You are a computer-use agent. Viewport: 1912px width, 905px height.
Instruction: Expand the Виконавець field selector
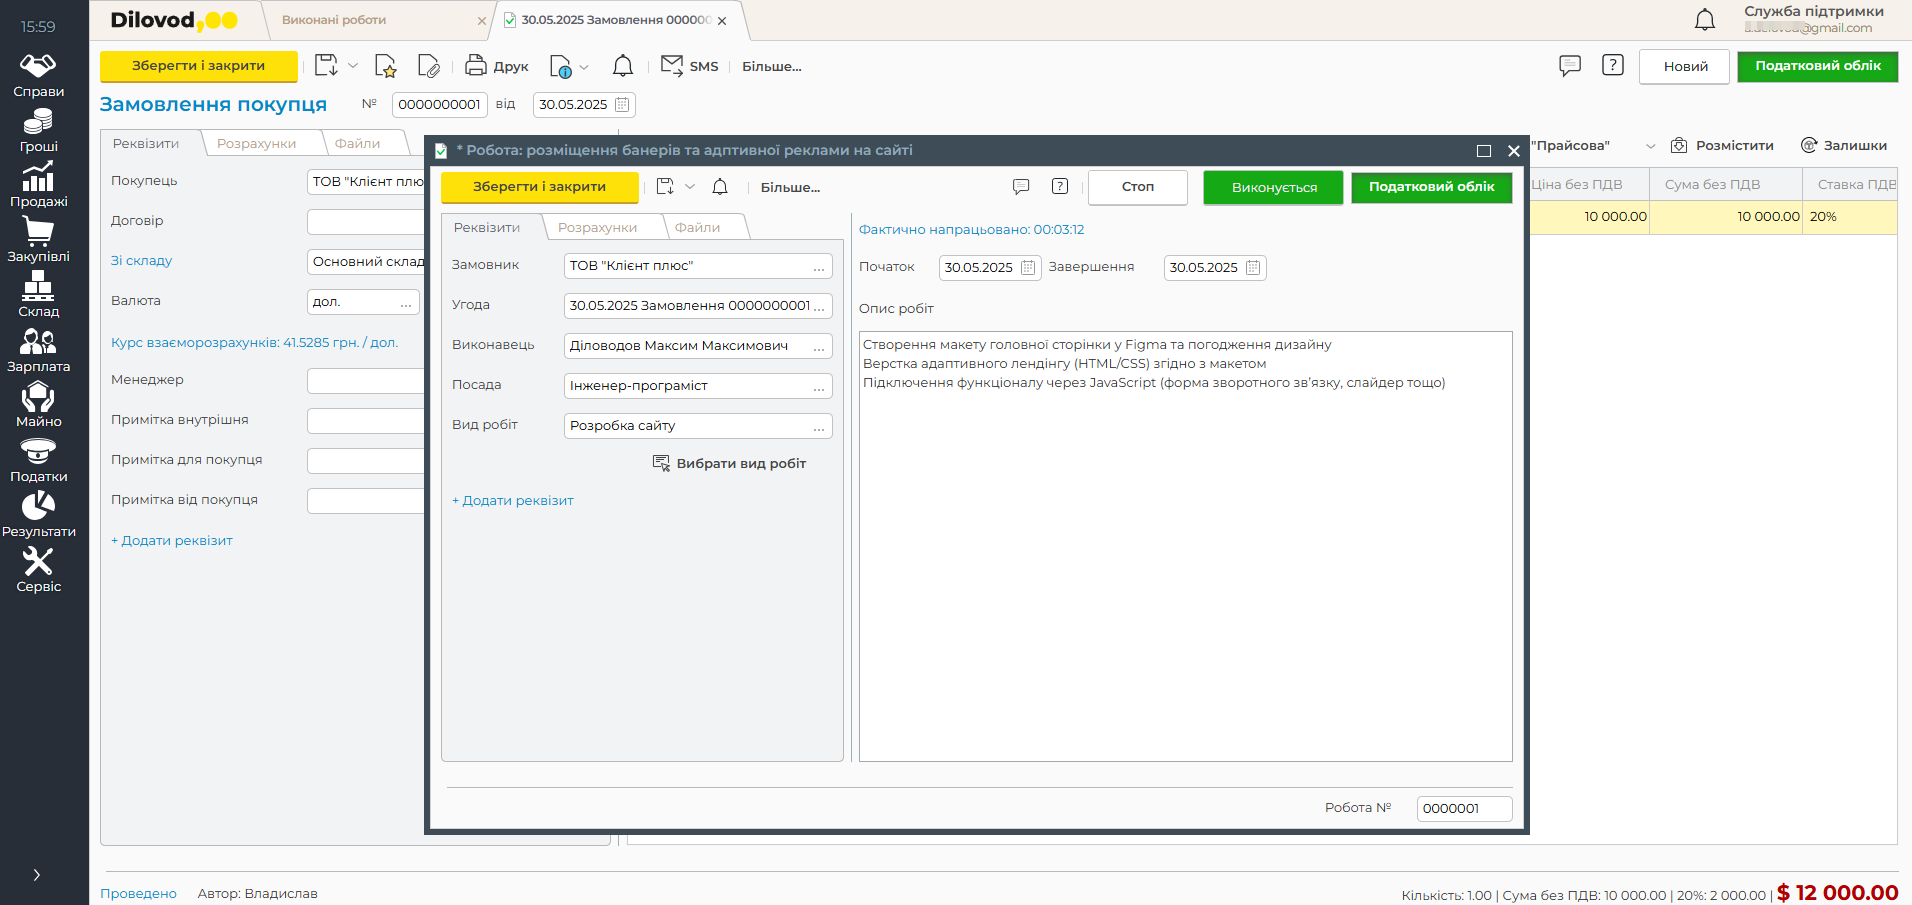click(819, 346)
